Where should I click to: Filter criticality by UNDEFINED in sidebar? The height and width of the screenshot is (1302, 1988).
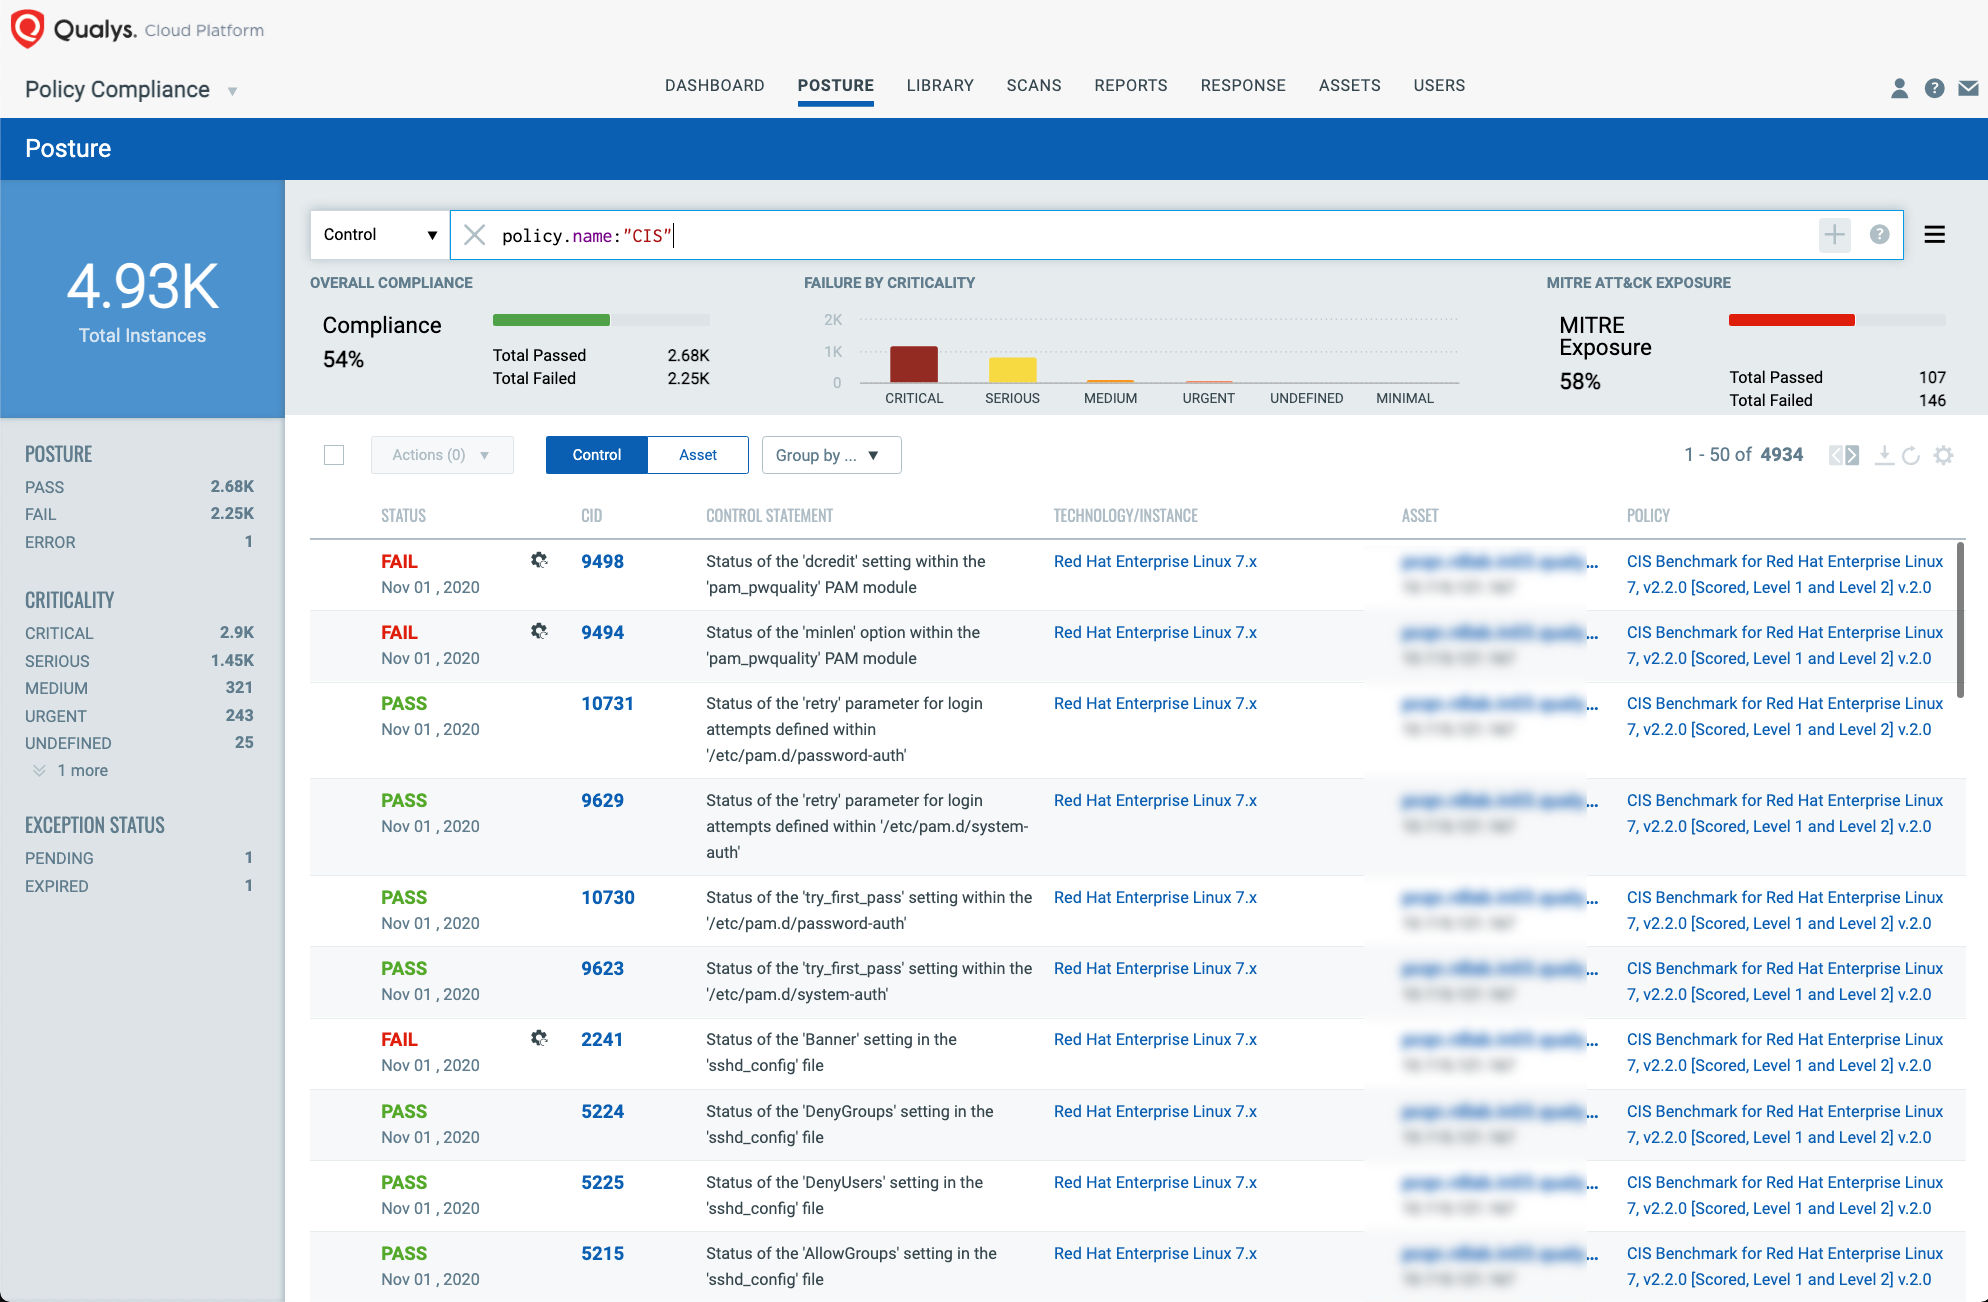point(139,743)
